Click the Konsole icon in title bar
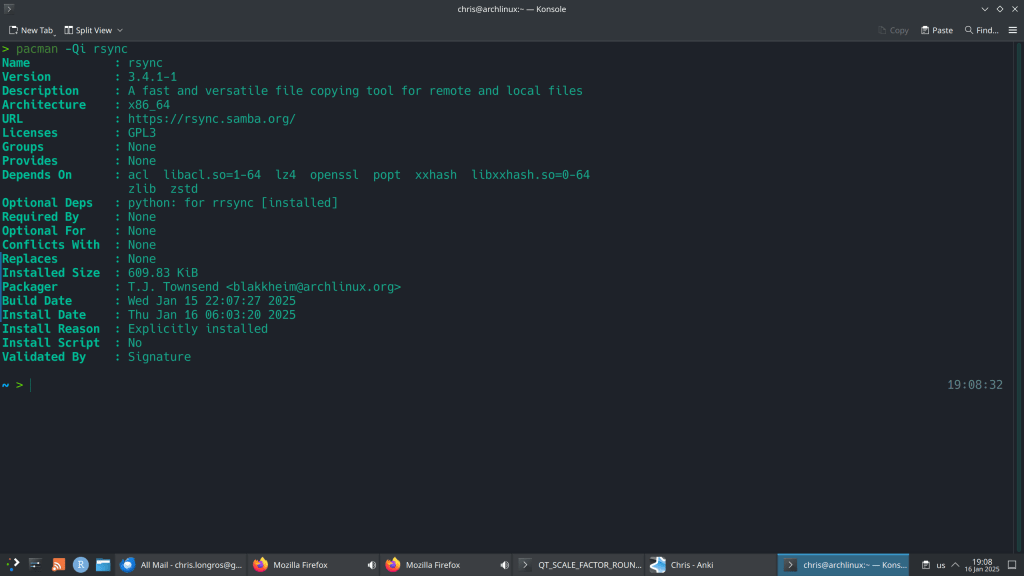The width and height of the screenshot is (1024, 576). (x=9, y=9)
